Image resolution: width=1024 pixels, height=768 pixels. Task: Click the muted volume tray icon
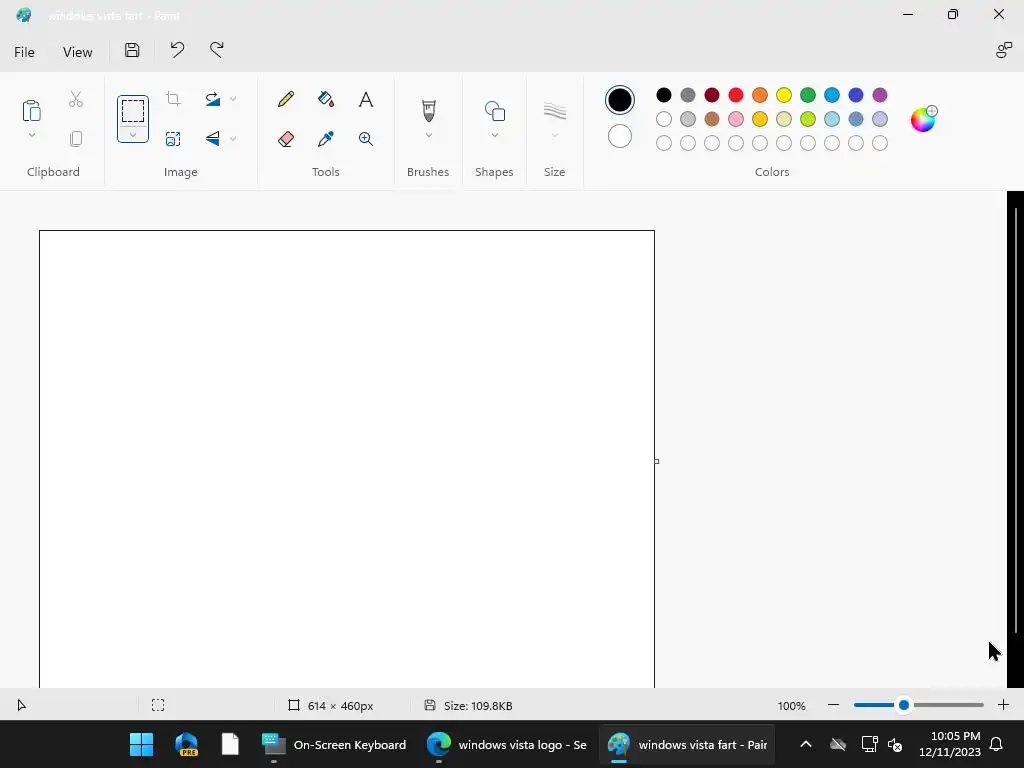(x=895, y=744)
